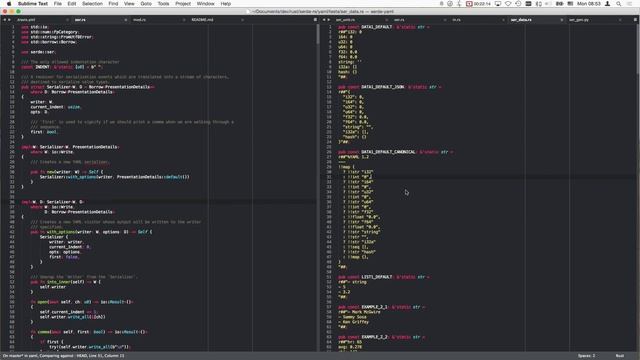The height and width of the screenshot is (360, 640).
Task: Open the Project menu
Action: (x=183, y=4)
